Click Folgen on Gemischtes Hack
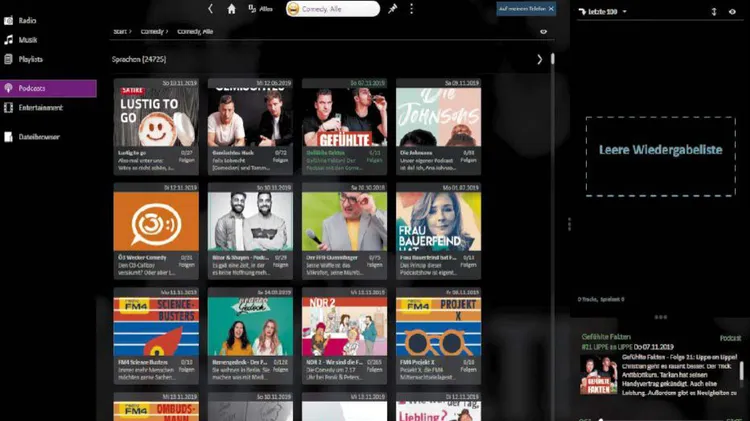Image resolution: width=750 pixels, height=421 pixels. click(x=280, y=160)
